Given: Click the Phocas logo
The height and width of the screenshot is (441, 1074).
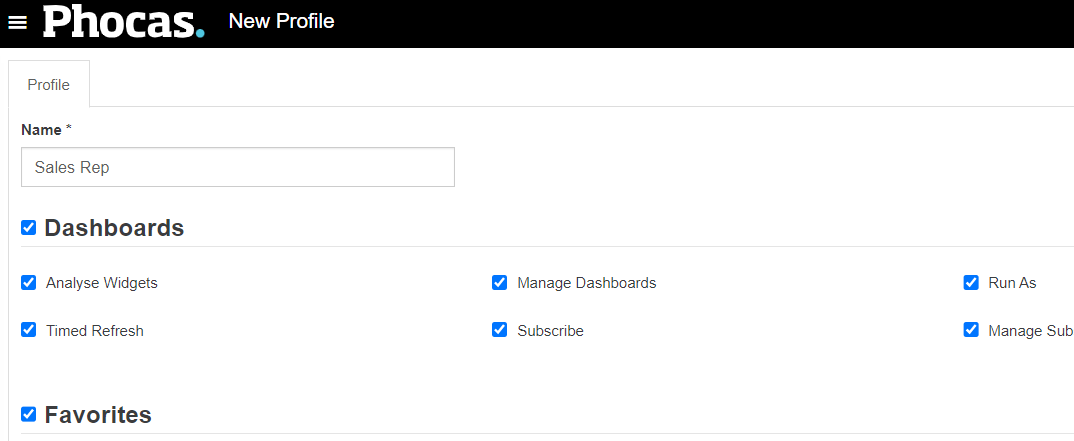Looking at the screenshot, I should click(124, 22).
